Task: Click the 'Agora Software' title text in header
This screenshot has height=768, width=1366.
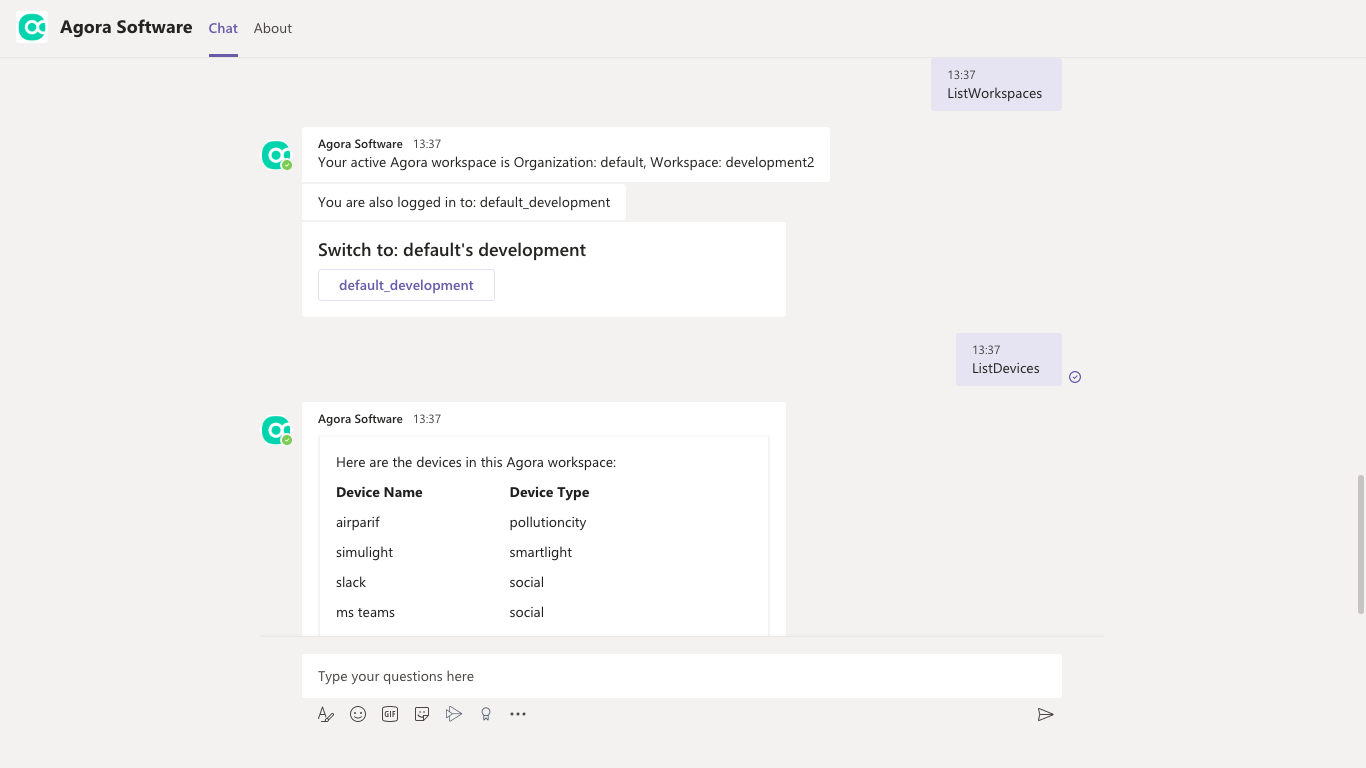Action: pyautogui.click(x=126, y=27)
